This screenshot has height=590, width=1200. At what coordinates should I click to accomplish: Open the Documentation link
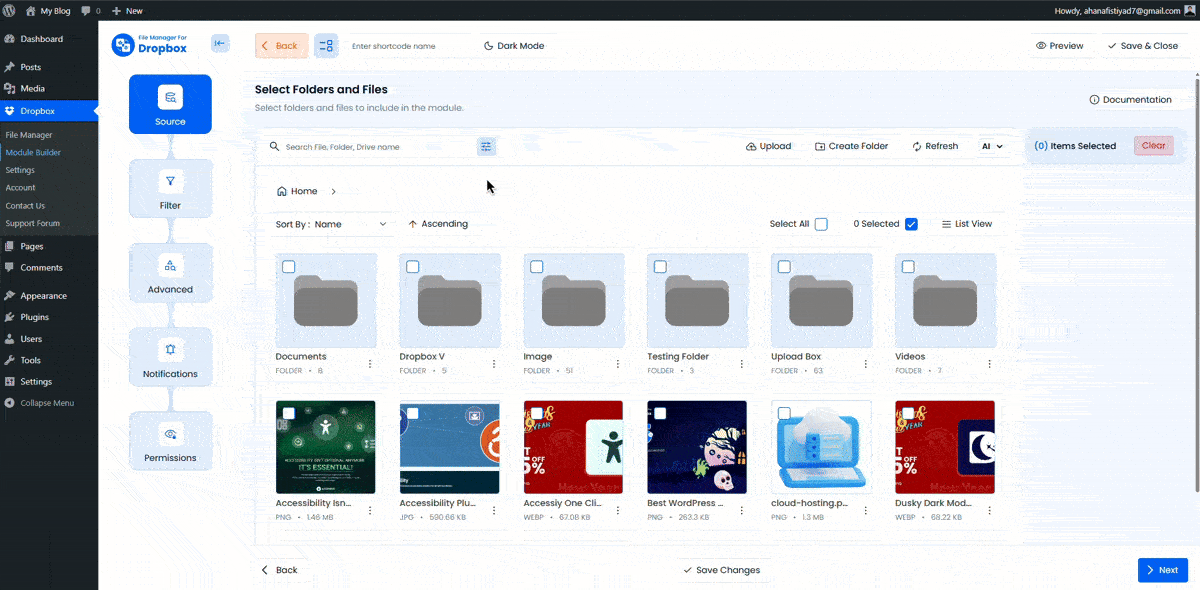1131,99
